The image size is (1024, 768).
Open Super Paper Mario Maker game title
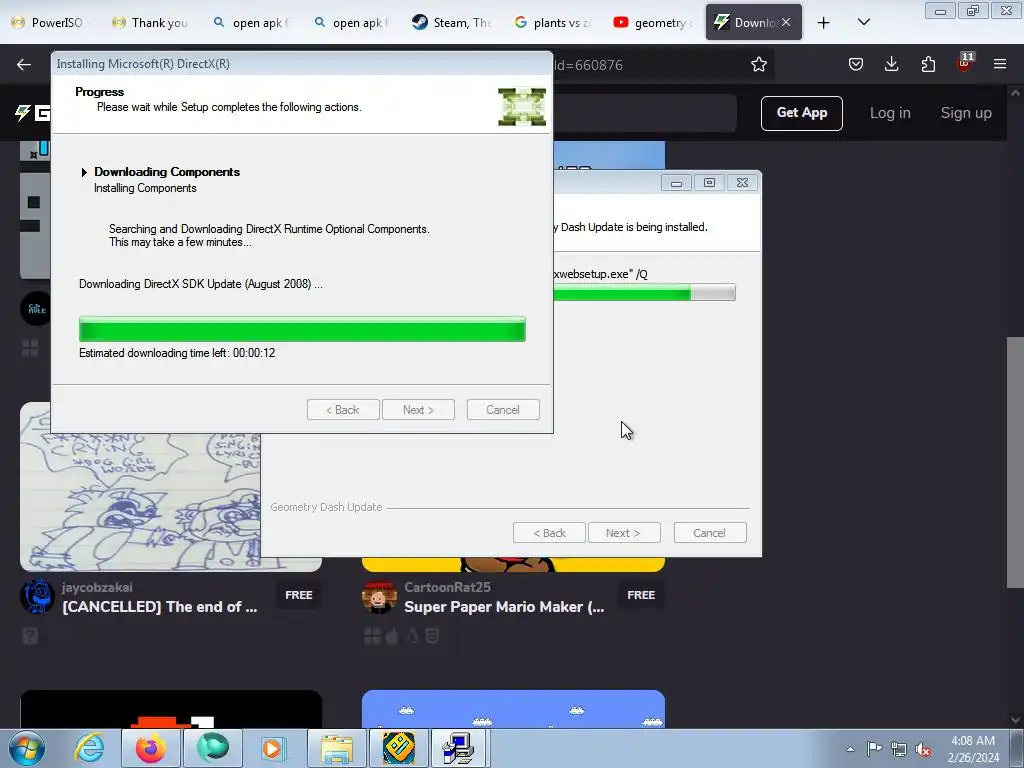[x=504, y=607]
